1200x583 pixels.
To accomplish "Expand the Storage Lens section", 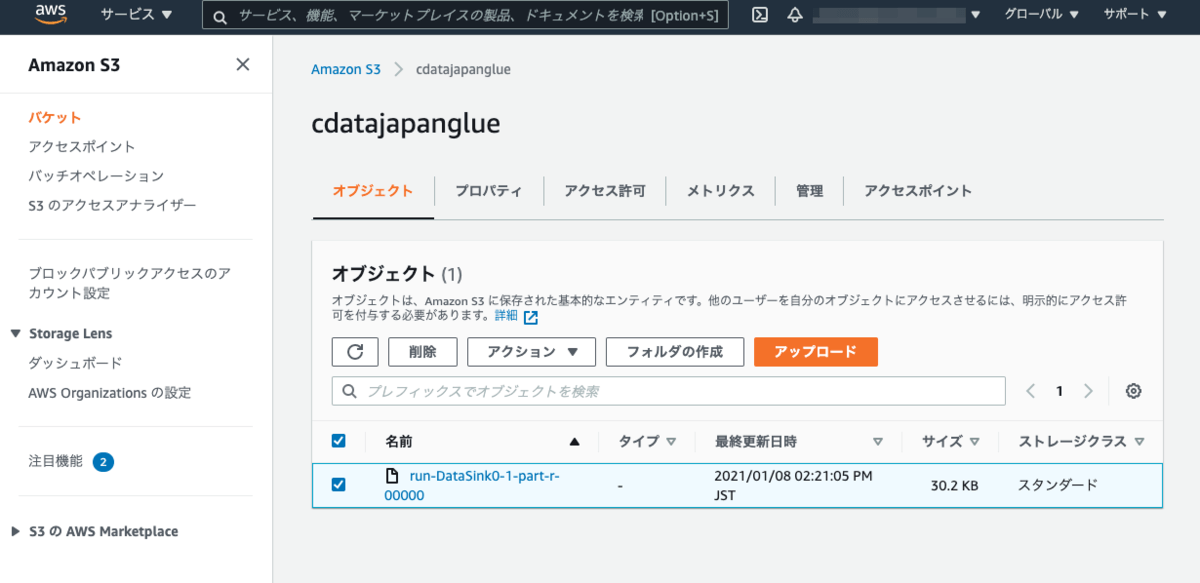I will (x=16, y=334).
